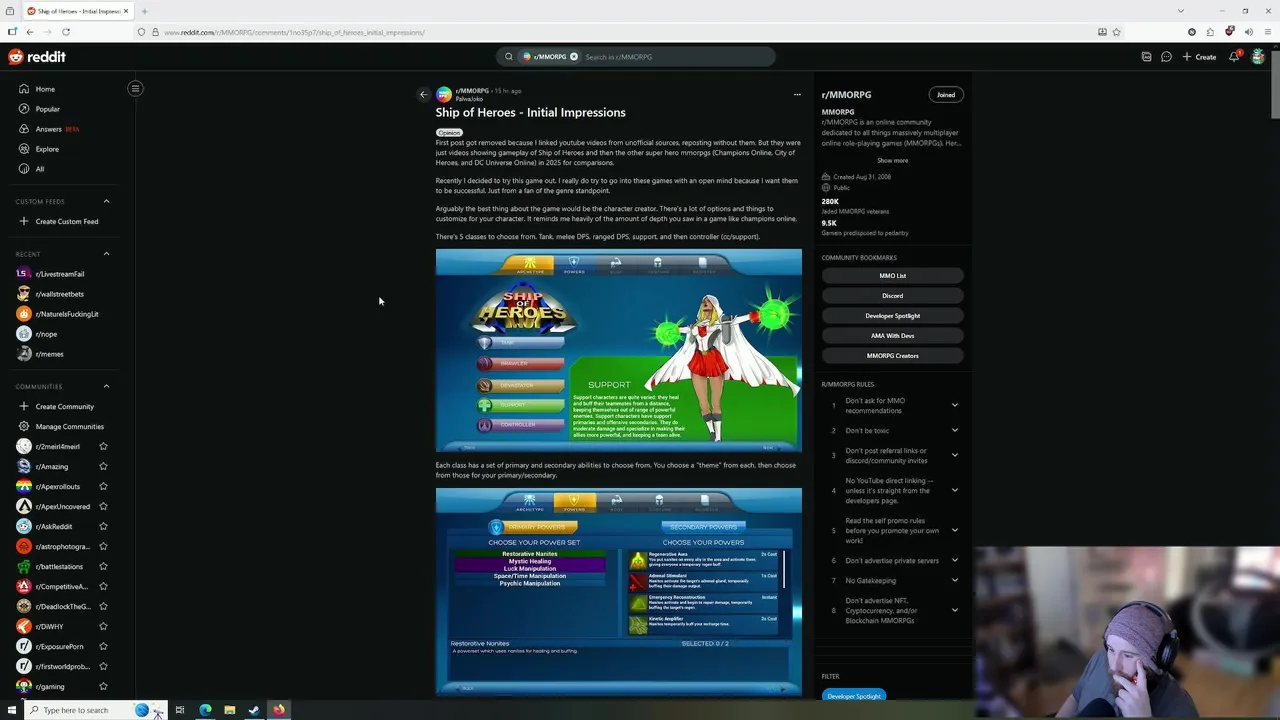Click the browser back arrow

30,32
